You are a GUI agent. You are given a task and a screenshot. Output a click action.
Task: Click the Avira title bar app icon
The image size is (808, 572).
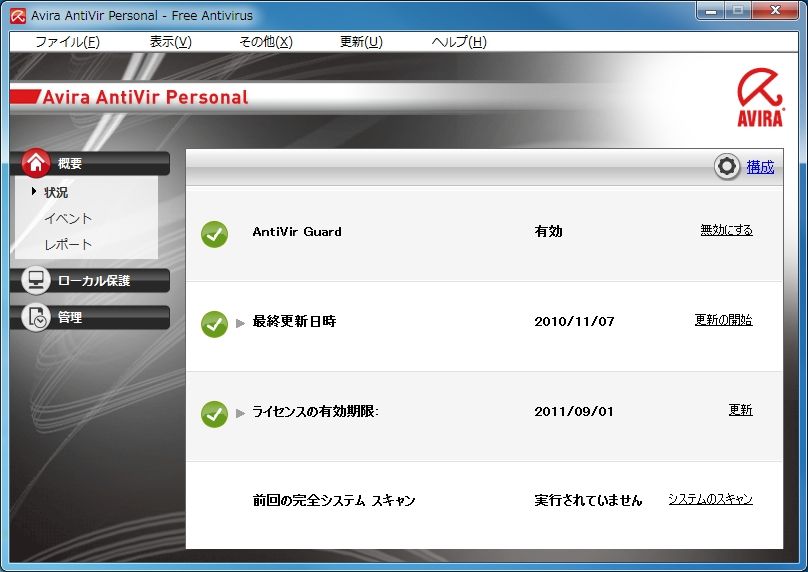point(18,16)
